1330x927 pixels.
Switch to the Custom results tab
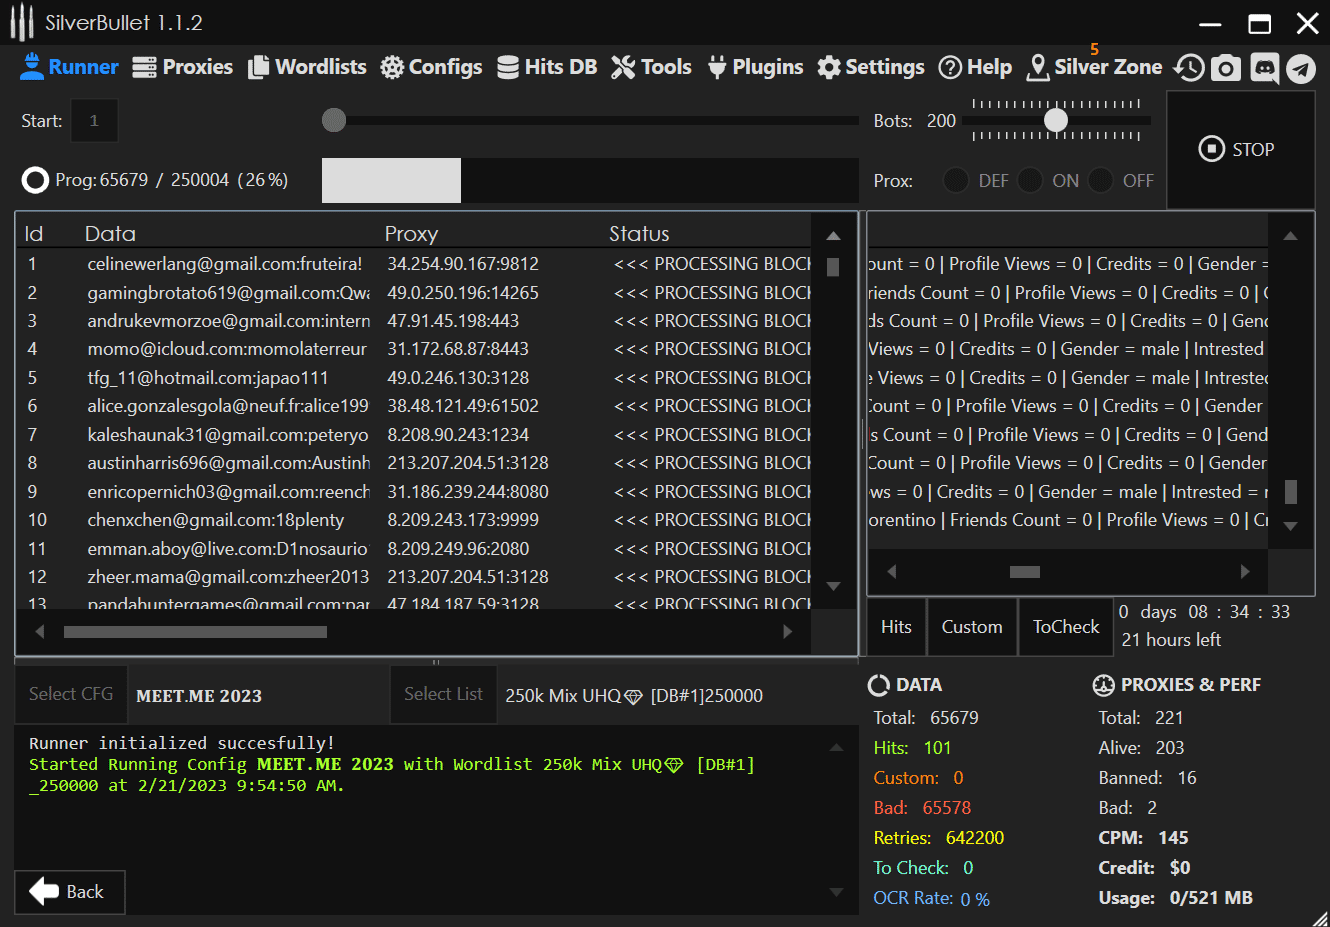[x=971, y=627]
